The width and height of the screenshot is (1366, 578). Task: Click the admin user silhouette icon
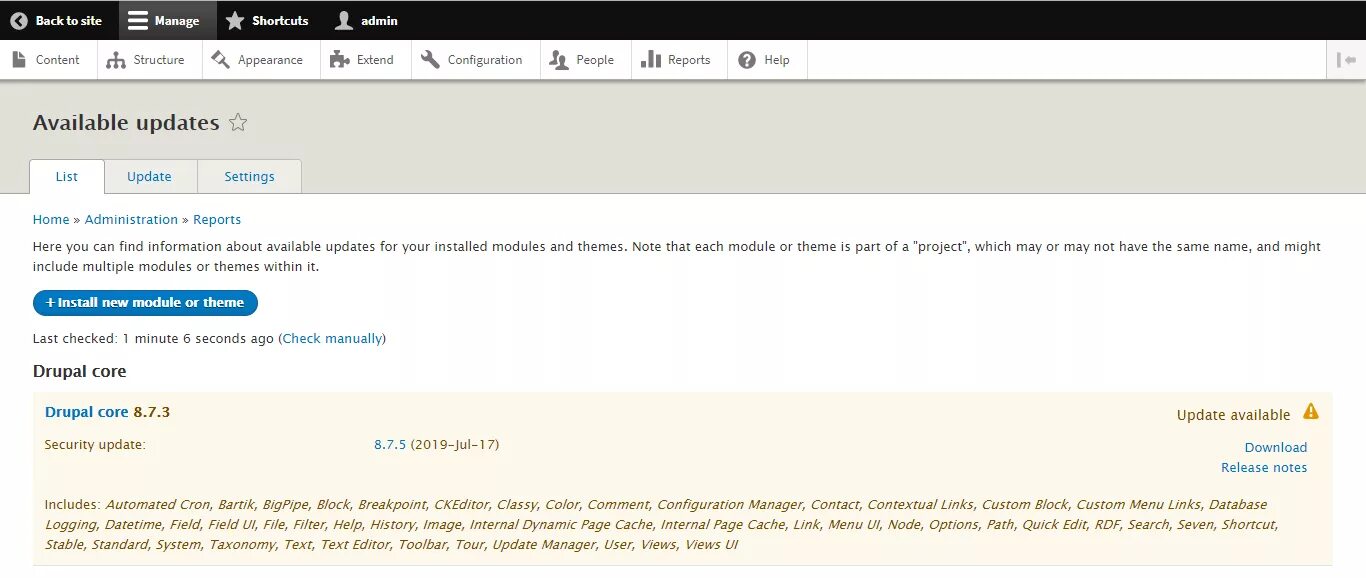click(344, 20)
